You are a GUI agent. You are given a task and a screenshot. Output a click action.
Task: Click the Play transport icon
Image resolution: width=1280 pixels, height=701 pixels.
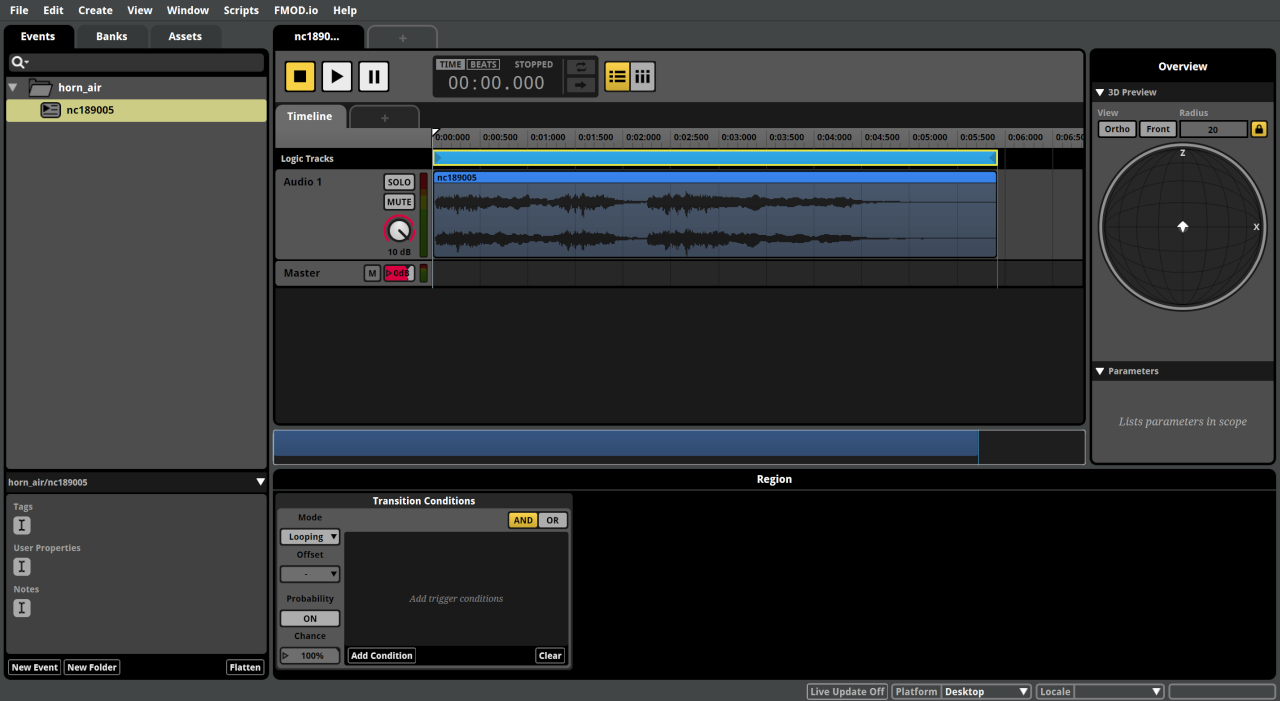pos(336,76)
